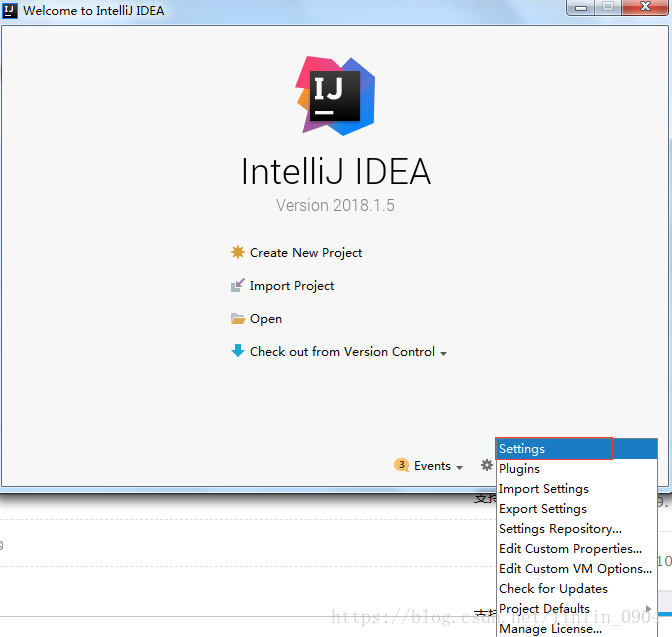Expand the Version Control checkout arrow
Image resolution: width=672 pixels, height=637 pixels.
(444, 354)
